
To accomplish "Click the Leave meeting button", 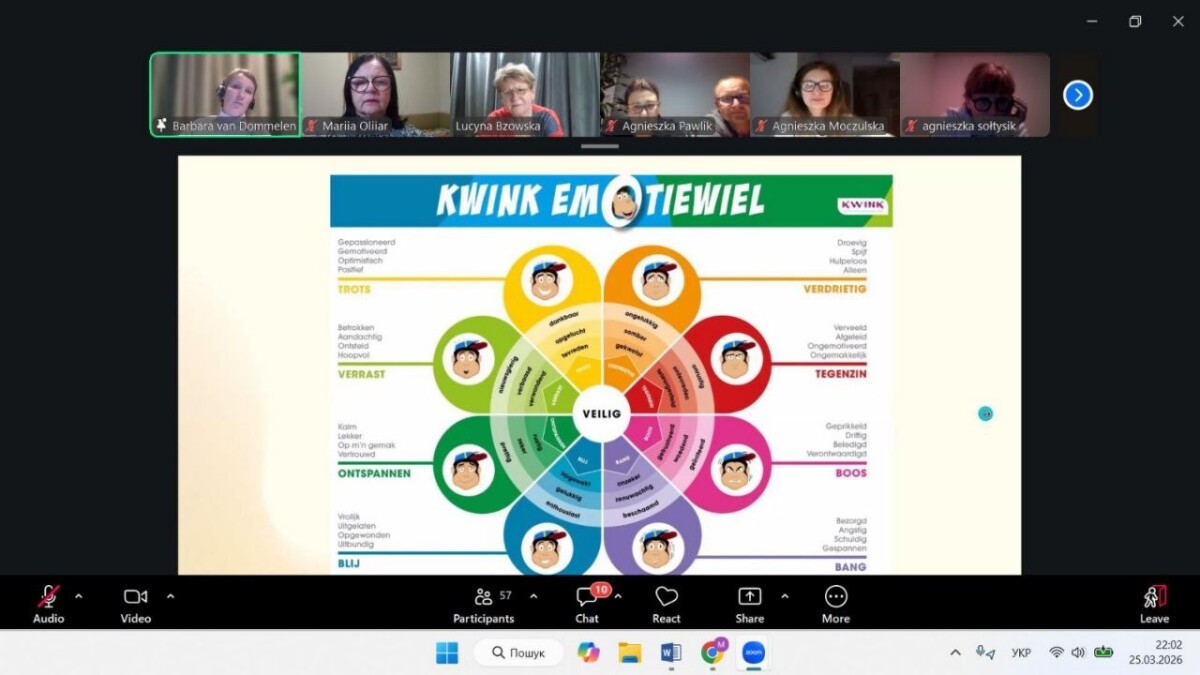I will point(1154,604).
